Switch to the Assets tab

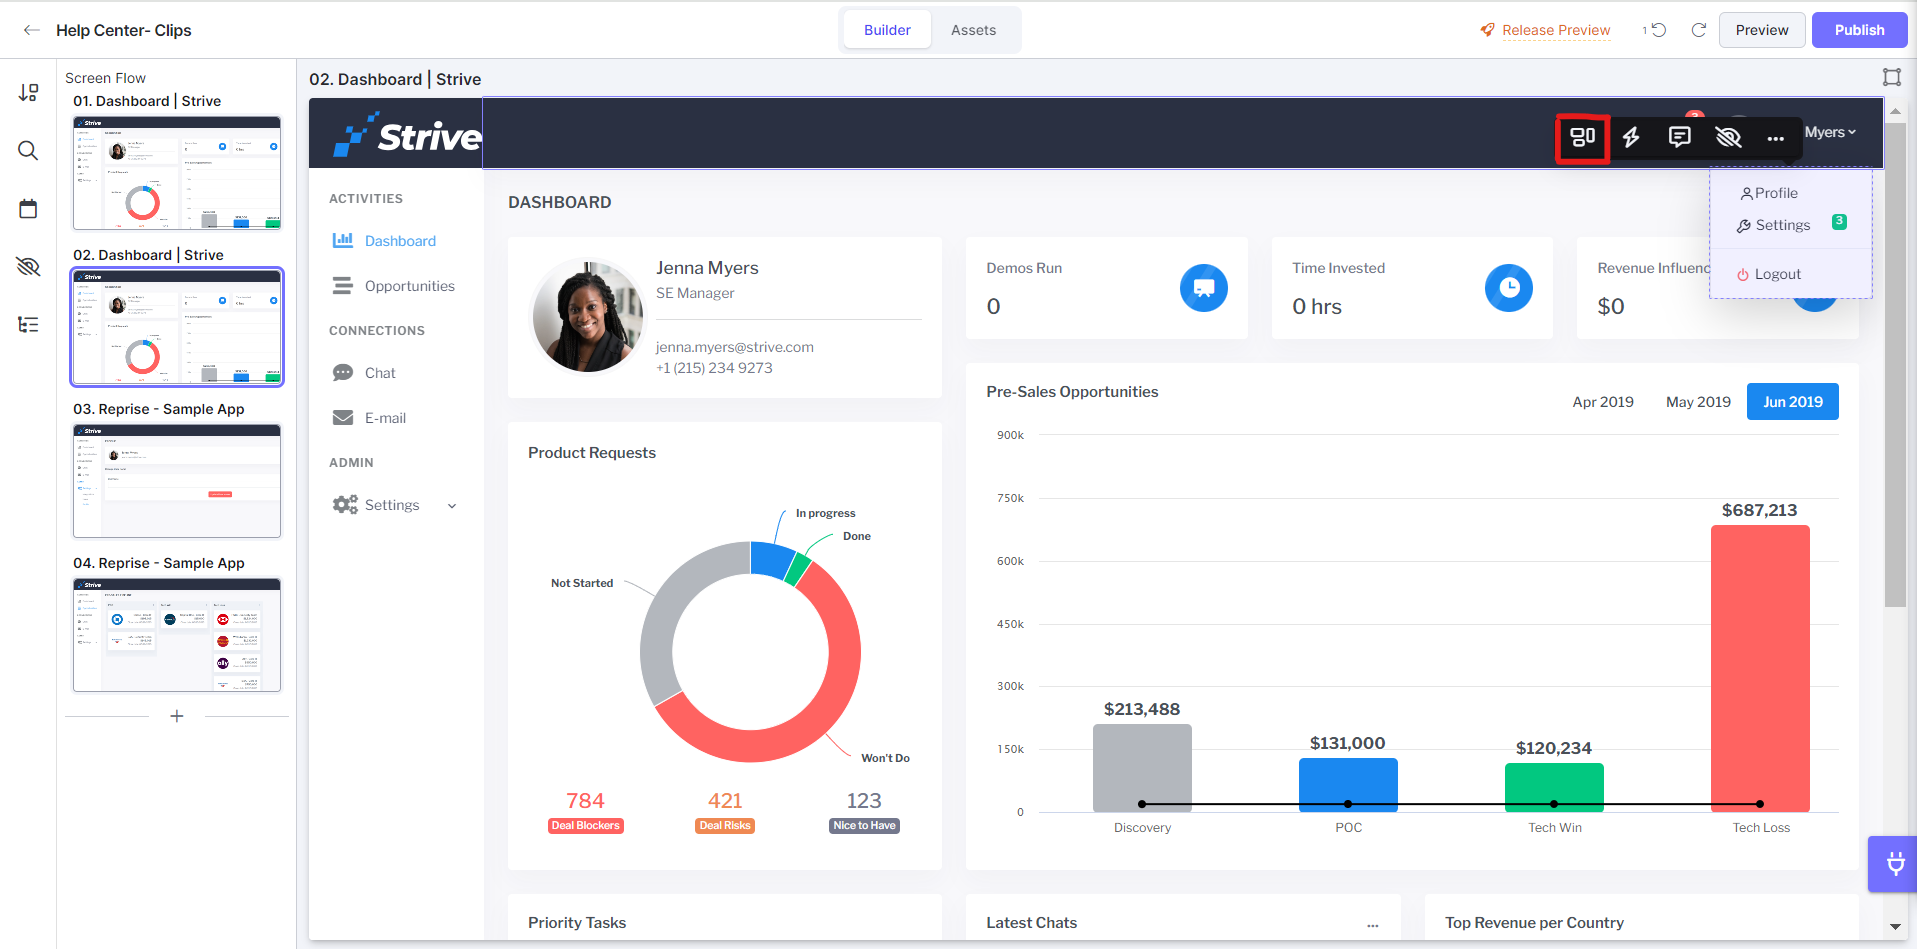coord(973,30)
